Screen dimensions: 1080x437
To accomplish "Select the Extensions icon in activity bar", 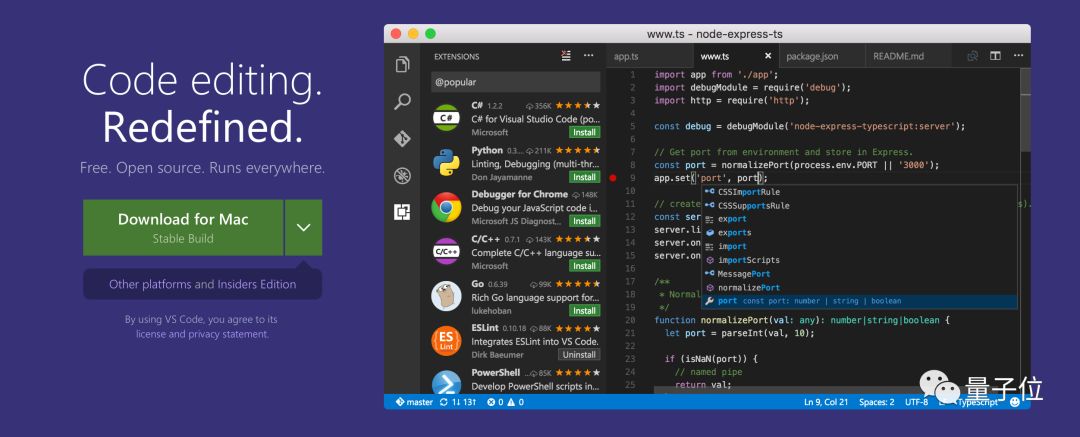I will point(402,212).
